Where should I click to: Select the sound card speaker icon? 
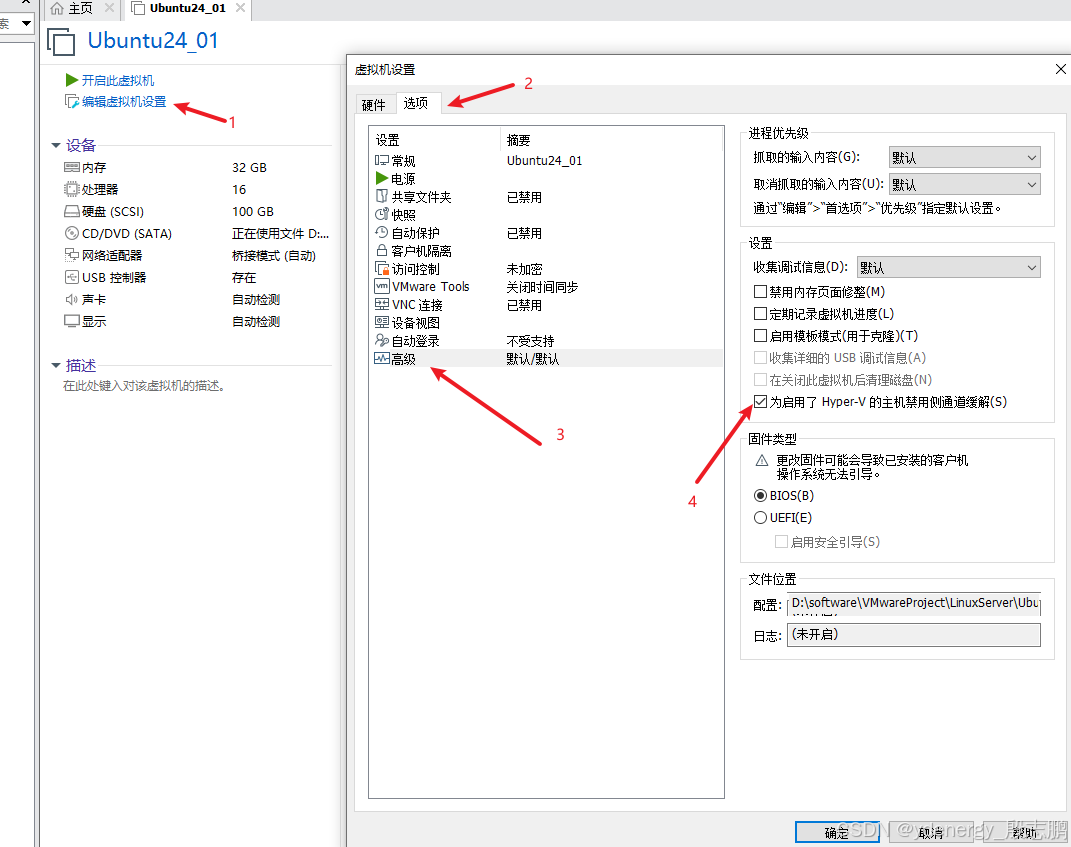pos(72,299)
